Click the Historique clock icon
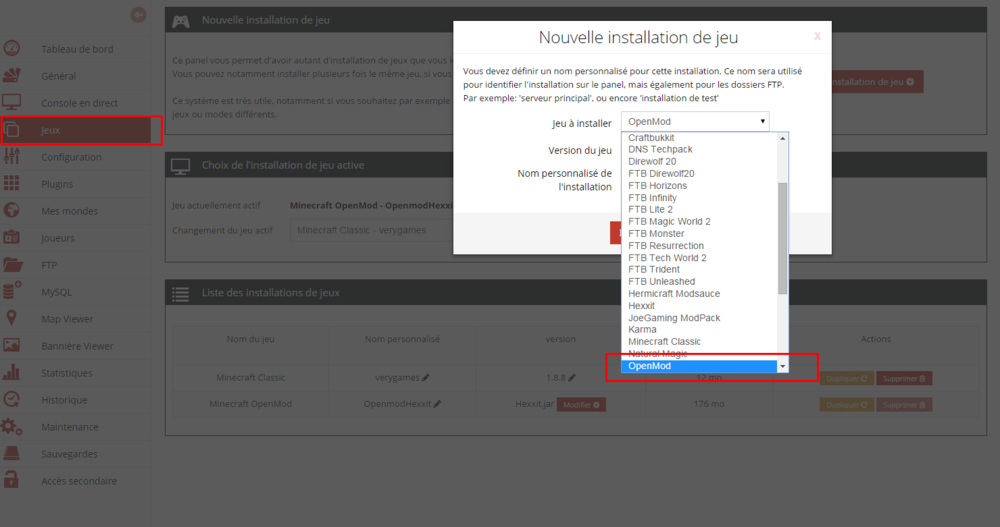Image resolution: width=1000 pixels, height=527 pixels. [11, 399]
